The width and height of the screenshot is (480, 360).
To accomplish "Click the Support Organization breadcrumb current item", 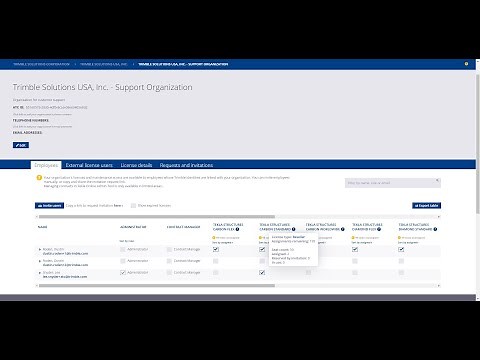I will [x=183, y=64].
